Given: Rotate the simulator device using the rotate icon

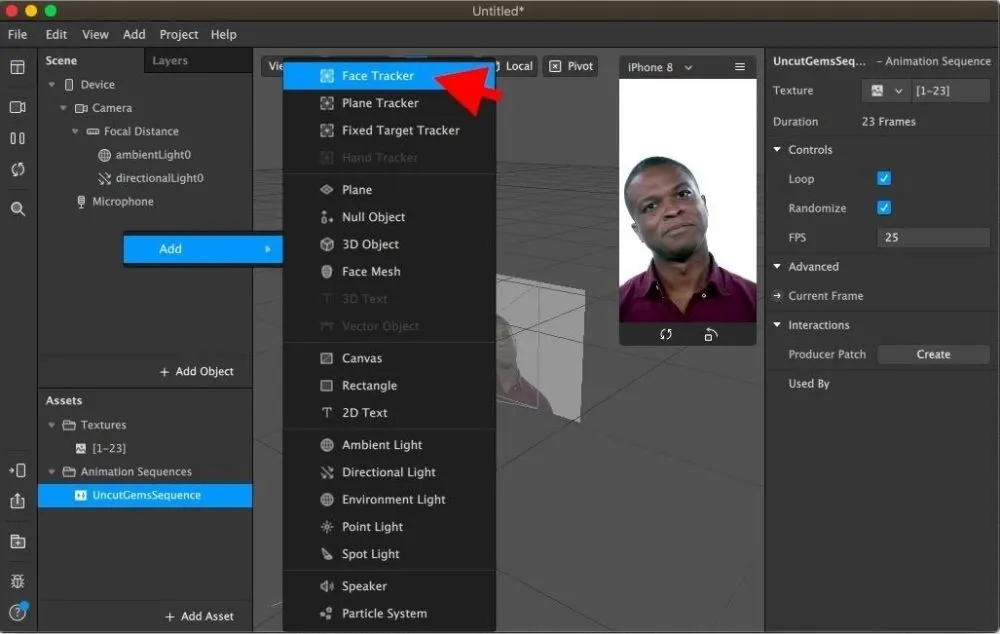Looking at the screenshot, I should tap(710, 335).
